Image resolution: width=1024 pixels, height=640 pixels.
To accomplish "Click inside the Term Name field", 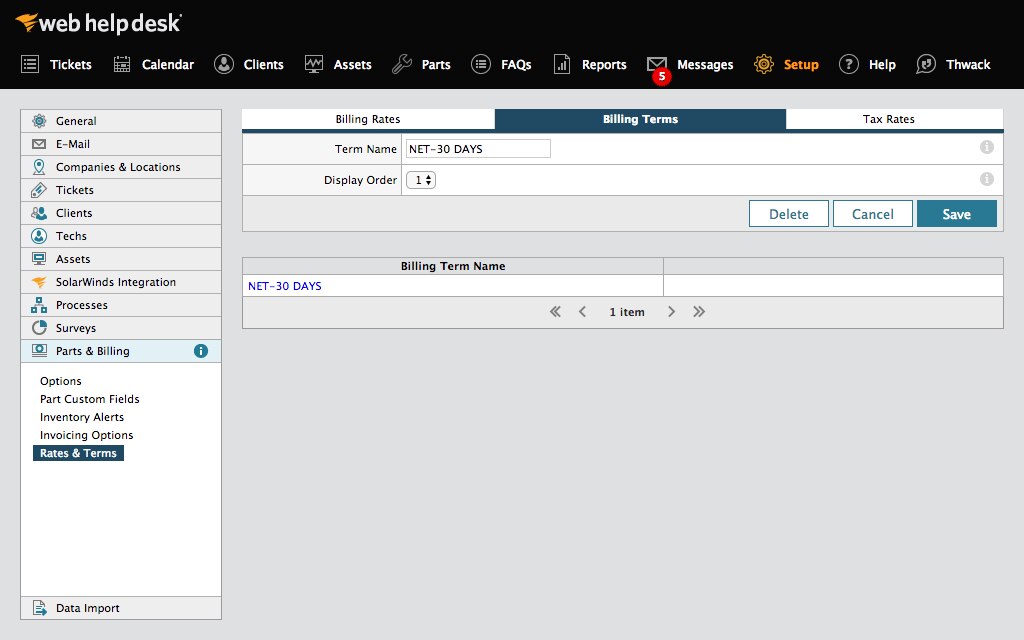I will [477, 148].
